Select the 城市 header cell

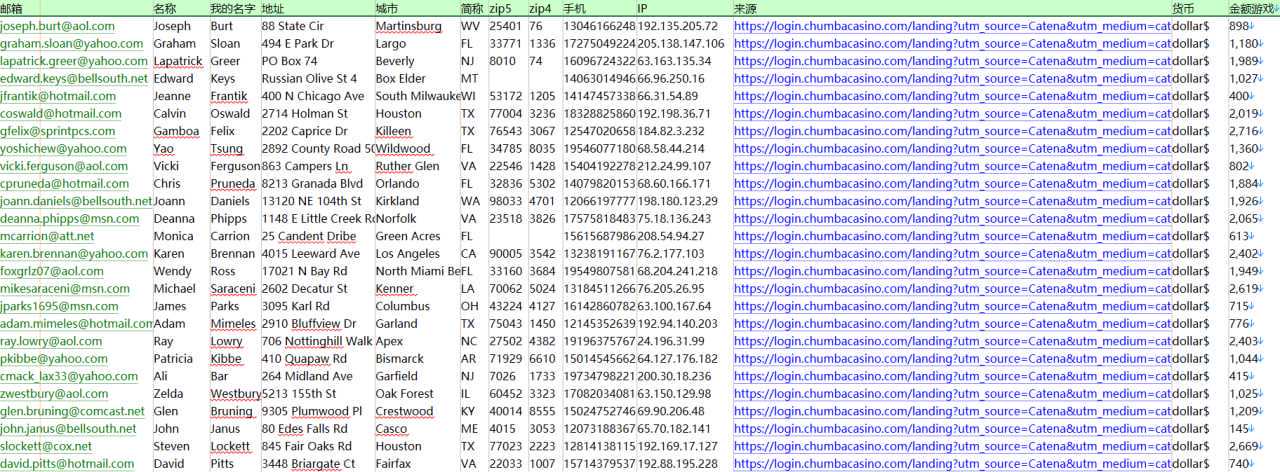tap(387, 8)
